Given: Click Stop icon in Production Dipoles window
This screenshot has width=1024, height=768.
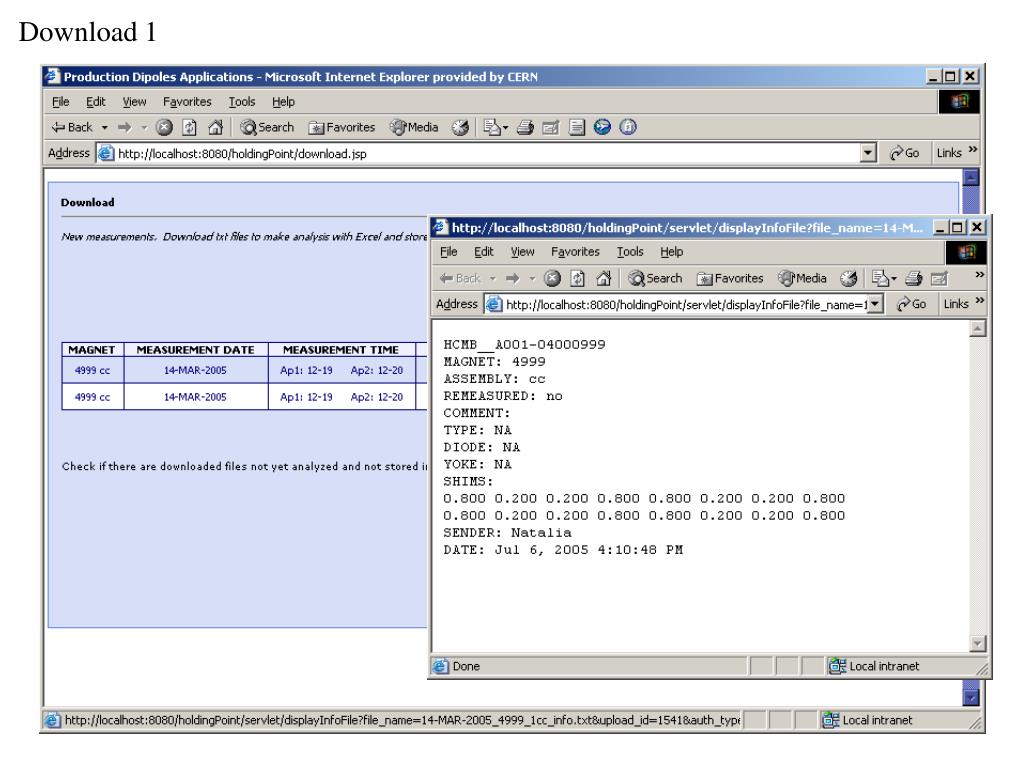Looking at the screenshot, I should point(164,127).
